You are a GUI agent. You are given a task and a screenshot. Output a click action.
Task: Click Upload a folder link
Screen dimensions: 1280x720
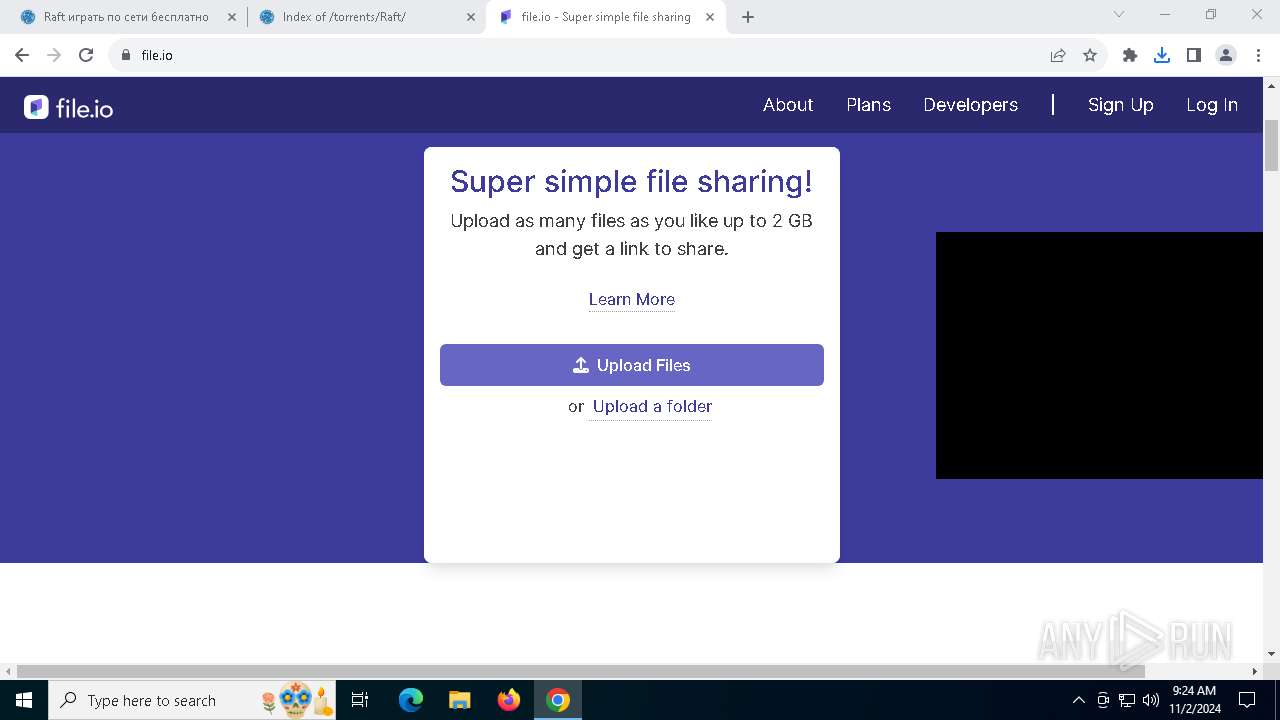[x=652, y=406]
